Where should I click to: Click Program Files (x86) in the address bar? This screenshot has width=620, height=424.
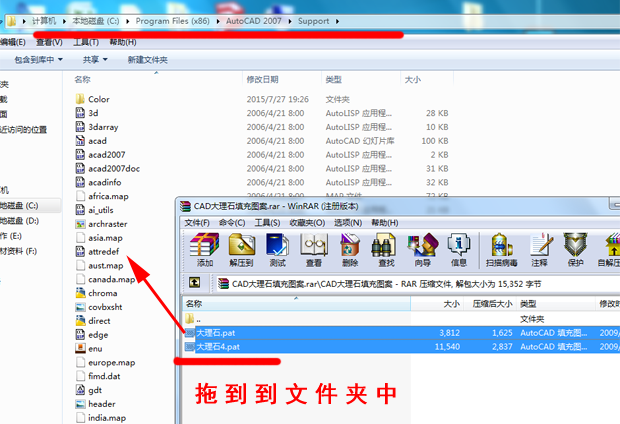tap(172, 21)
